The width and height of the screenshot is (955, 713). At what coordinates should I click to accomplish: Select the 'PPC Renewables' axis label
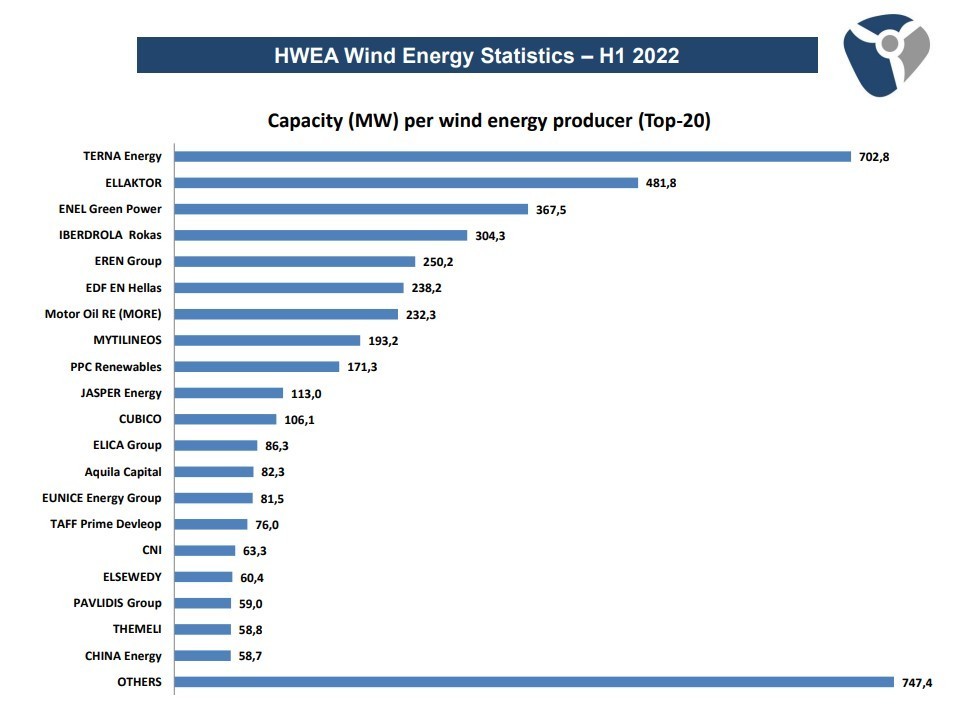pyautogui.click(x=116, y=367)
